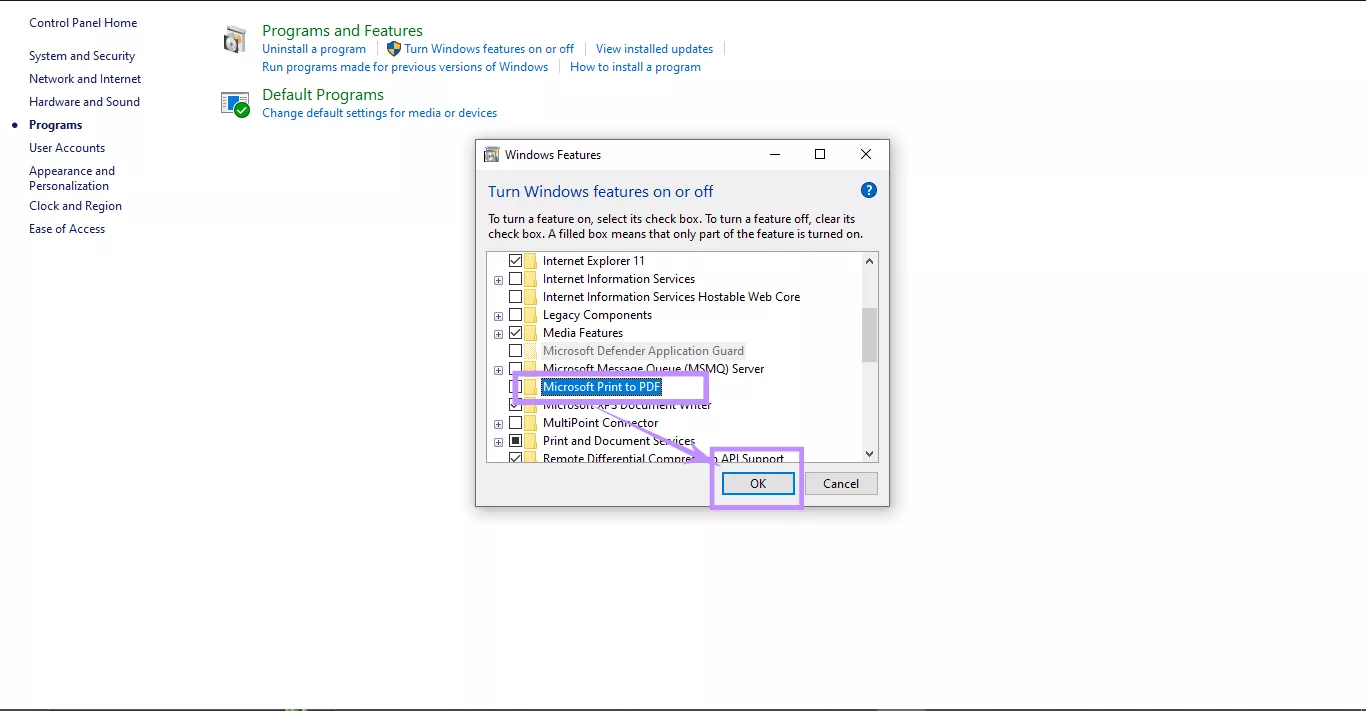Click View installed updates link
The width and height of the screenshot is (1366, 711).
[x=654, y=49]
